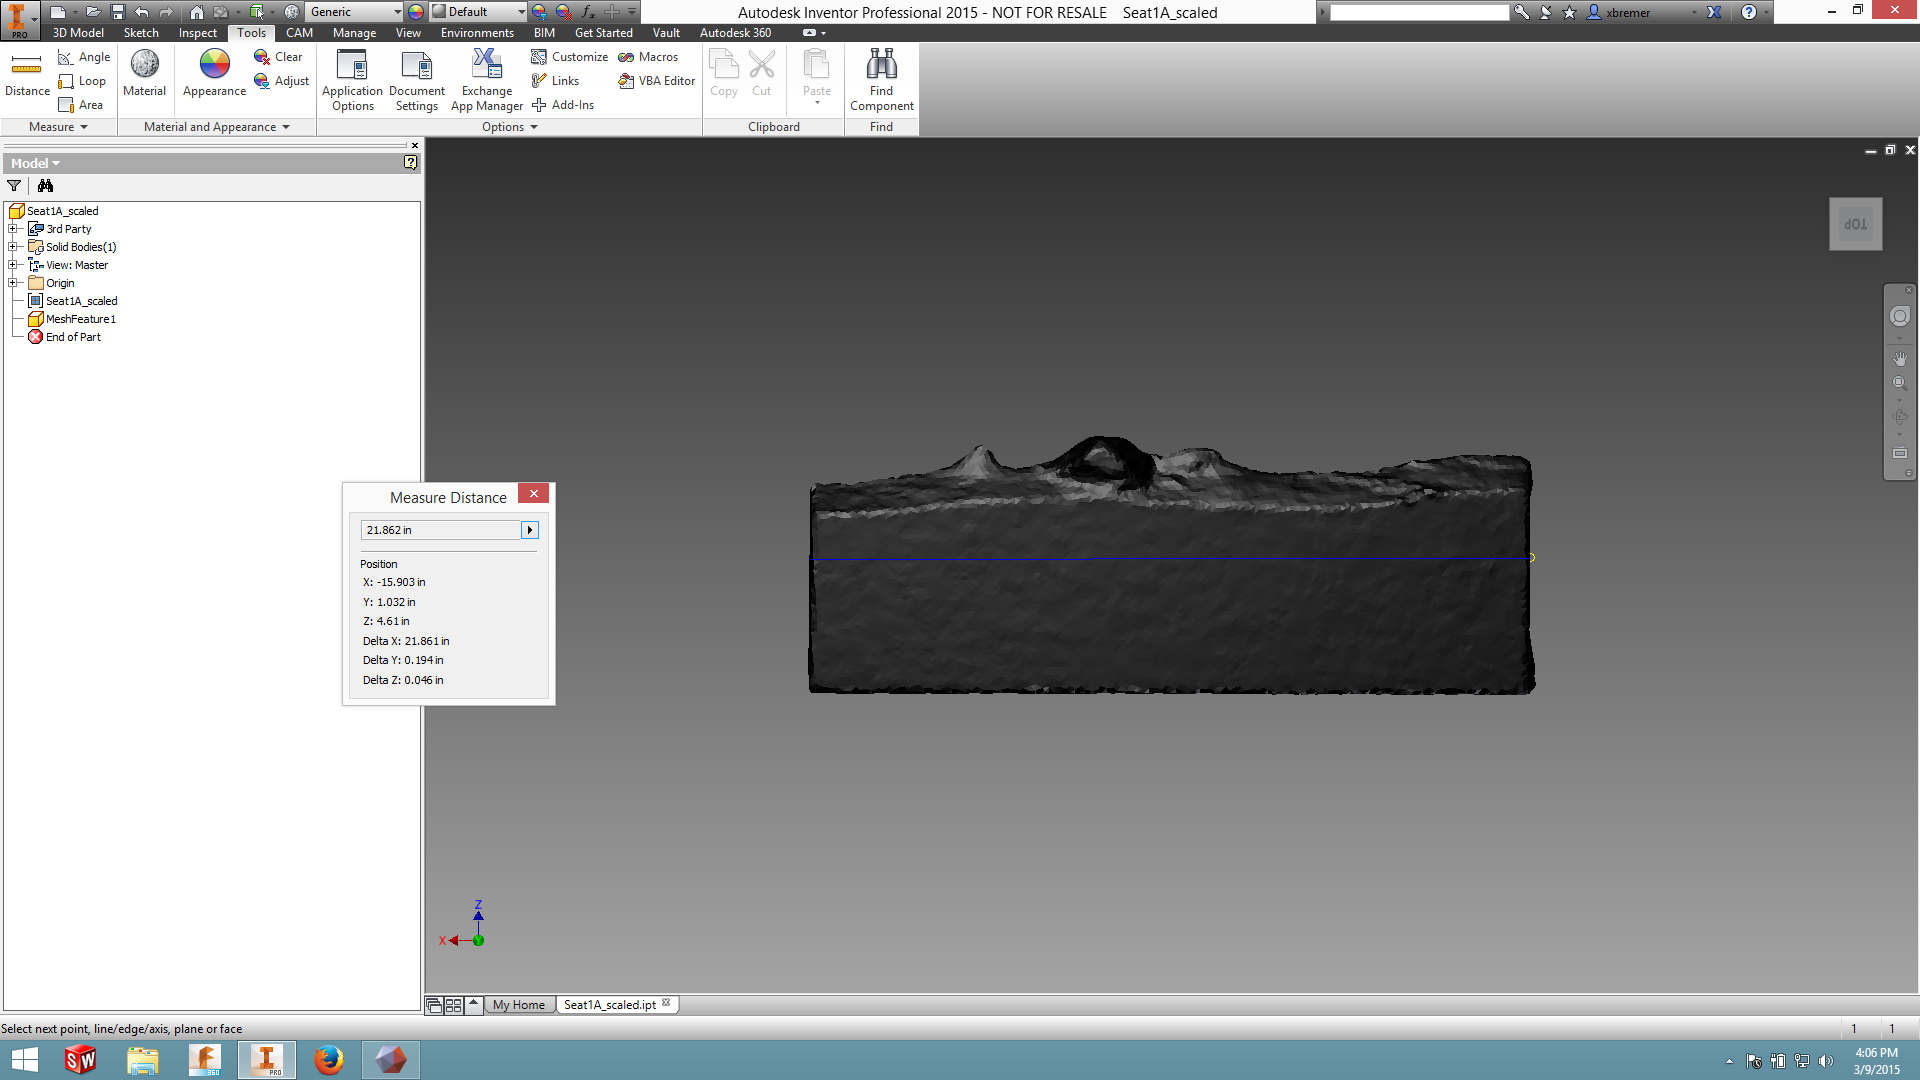
Task: Expand the Solid Bodies(1) tree node
Action: 14,247
